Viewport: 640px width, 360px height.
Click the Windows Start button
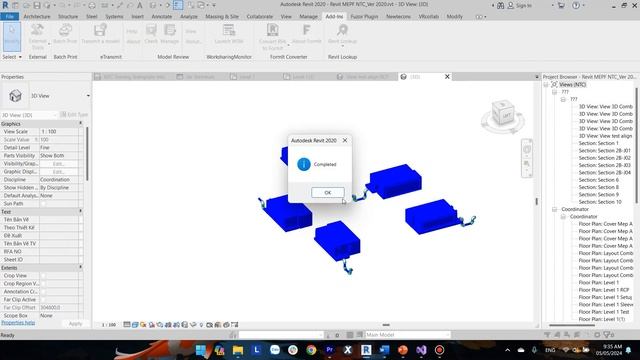coord(201,350)
